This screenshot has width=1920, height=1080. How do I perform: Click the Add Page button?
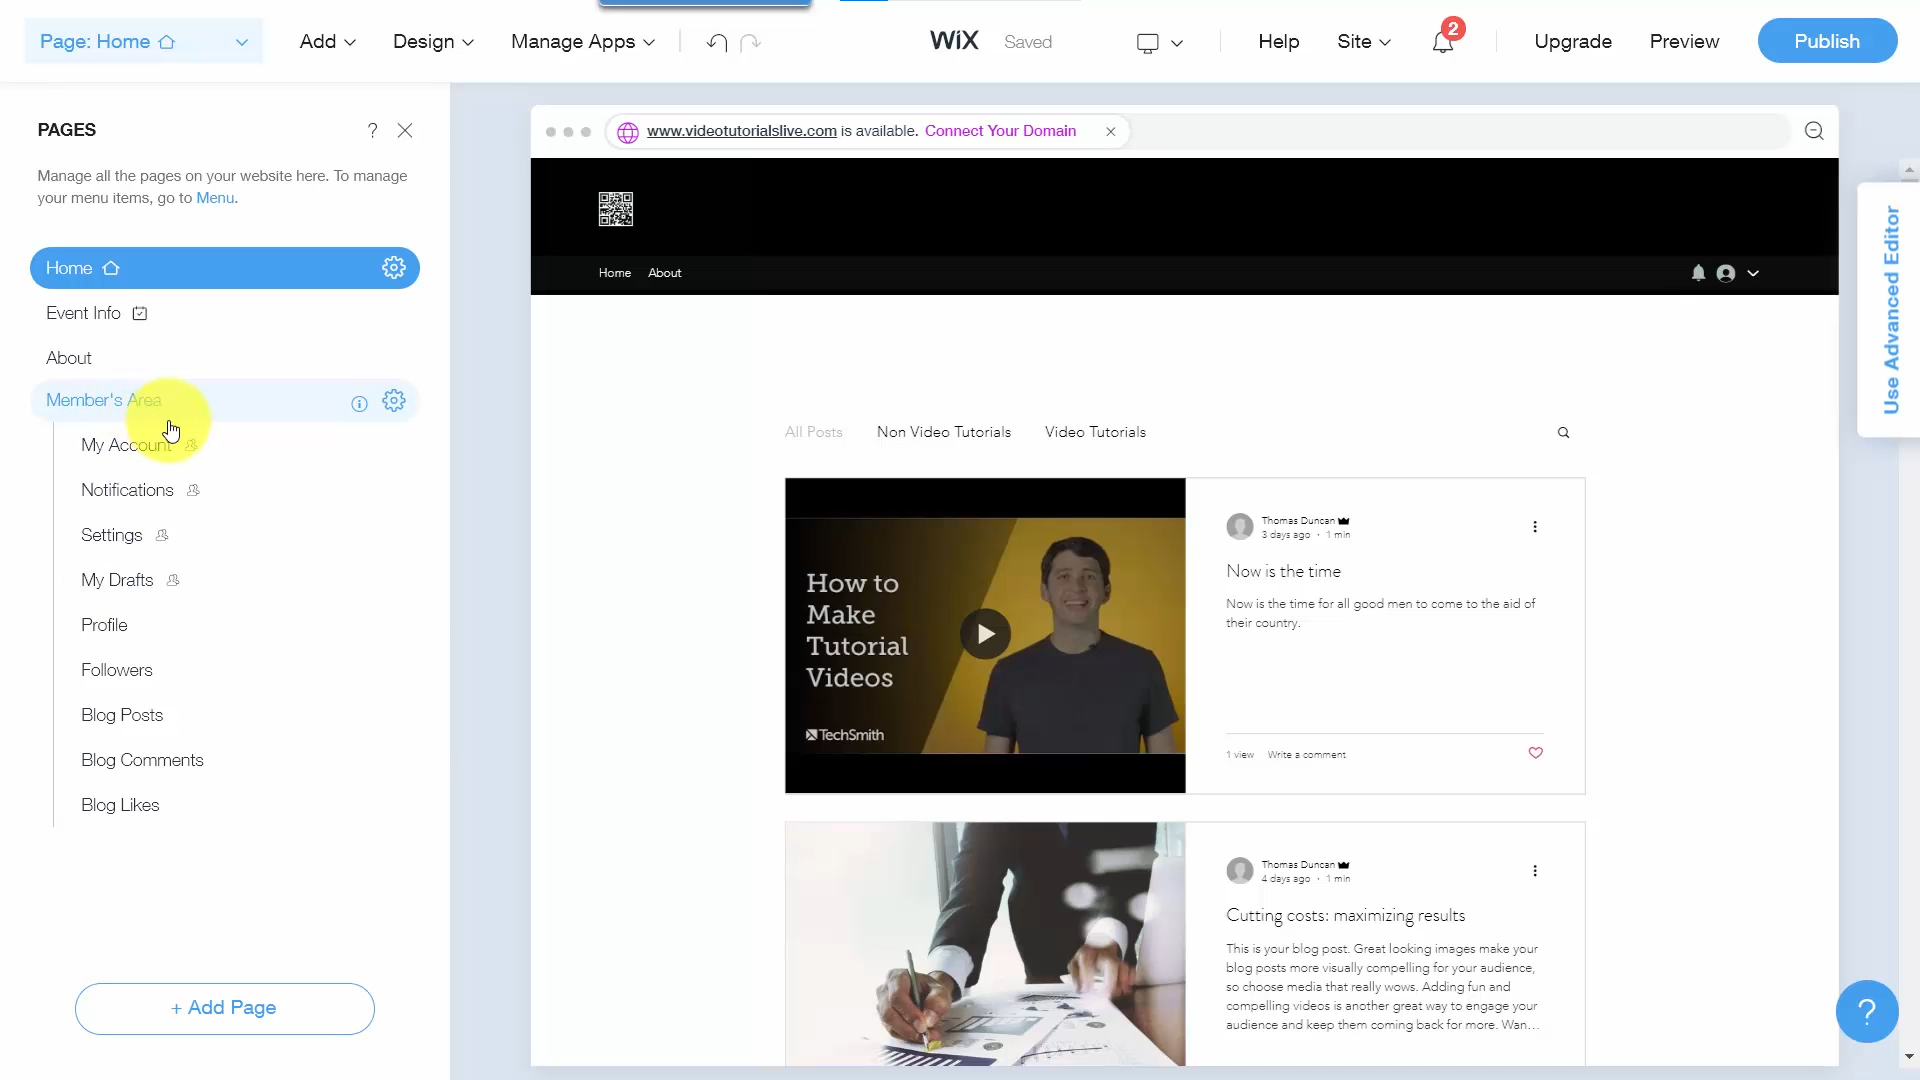(x=224, y=1008)
